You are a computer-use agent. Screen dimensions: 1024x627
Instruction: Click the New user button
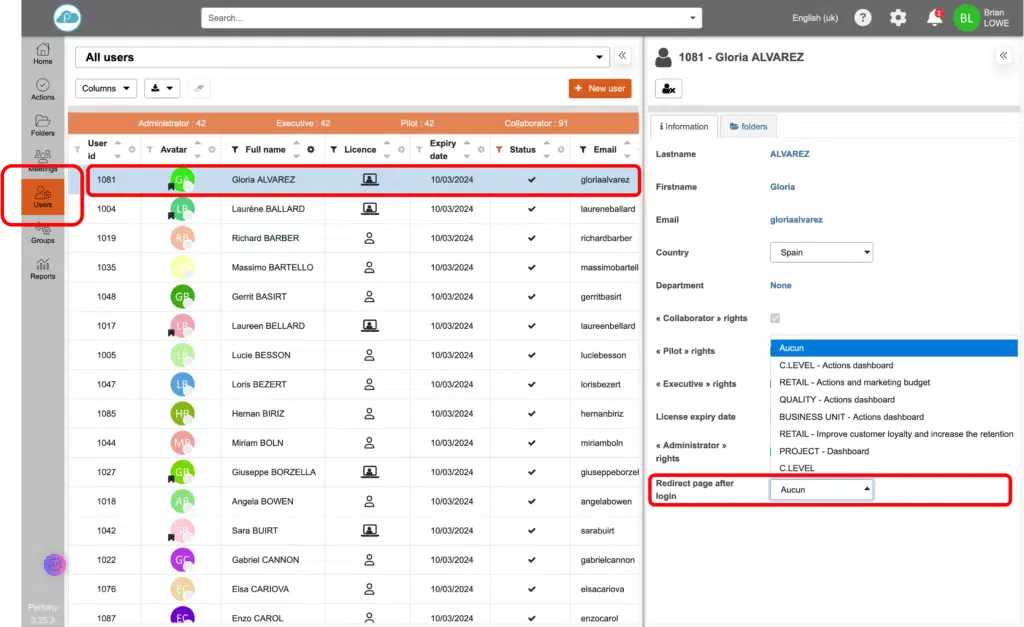600,88
